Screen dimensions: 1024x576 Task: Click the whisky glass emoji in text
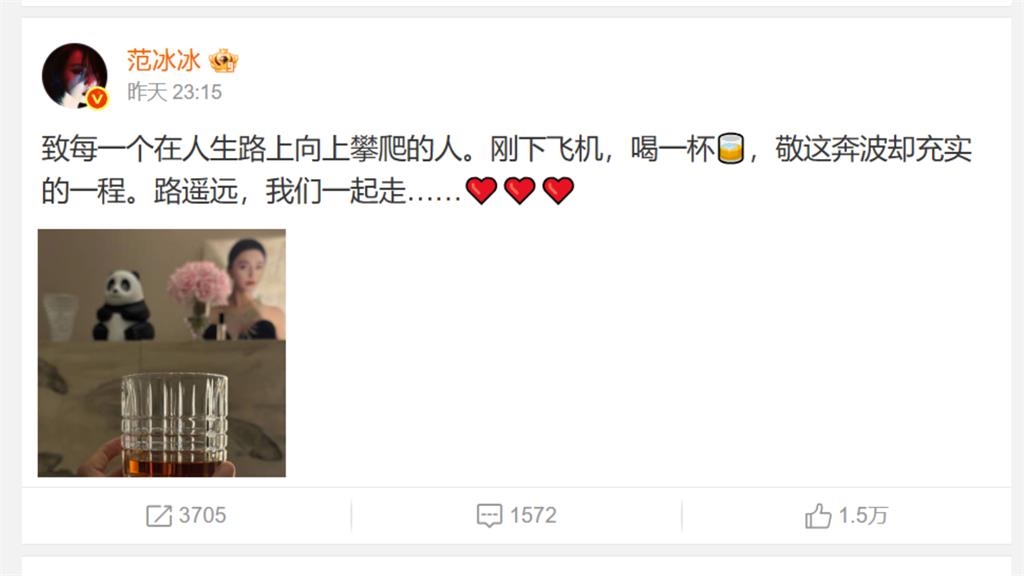pyautogui.click(x=731, y=148)
